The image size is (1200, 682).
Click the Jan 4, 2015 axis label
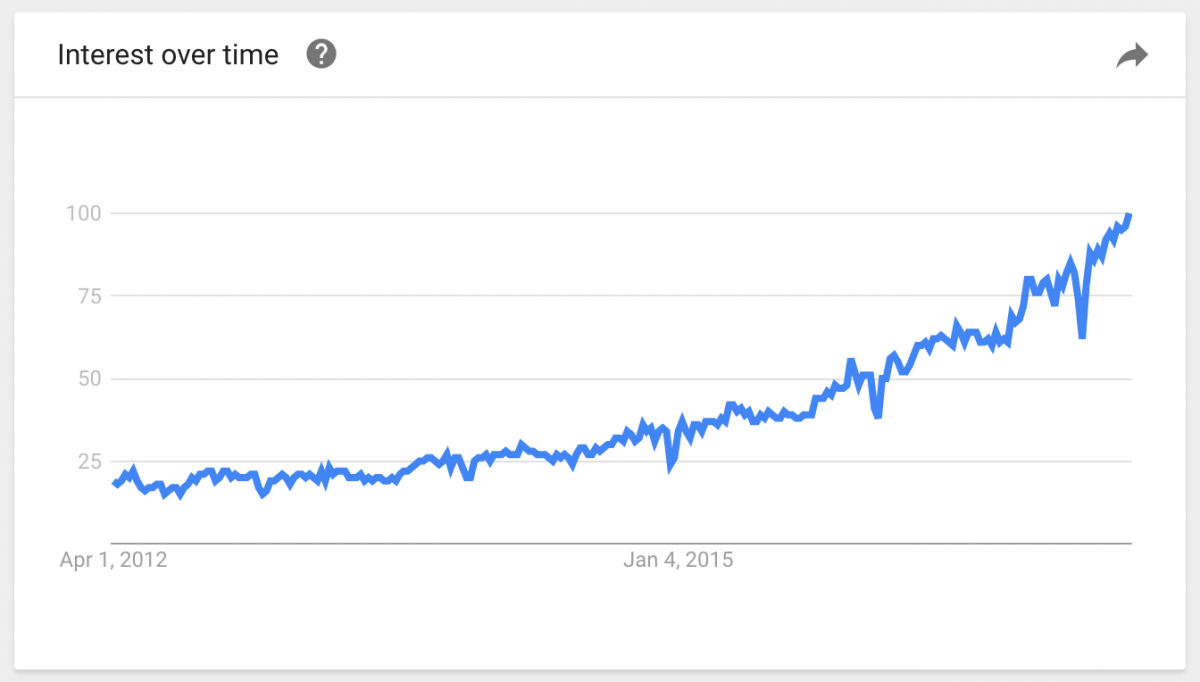[x=677, y=559]
